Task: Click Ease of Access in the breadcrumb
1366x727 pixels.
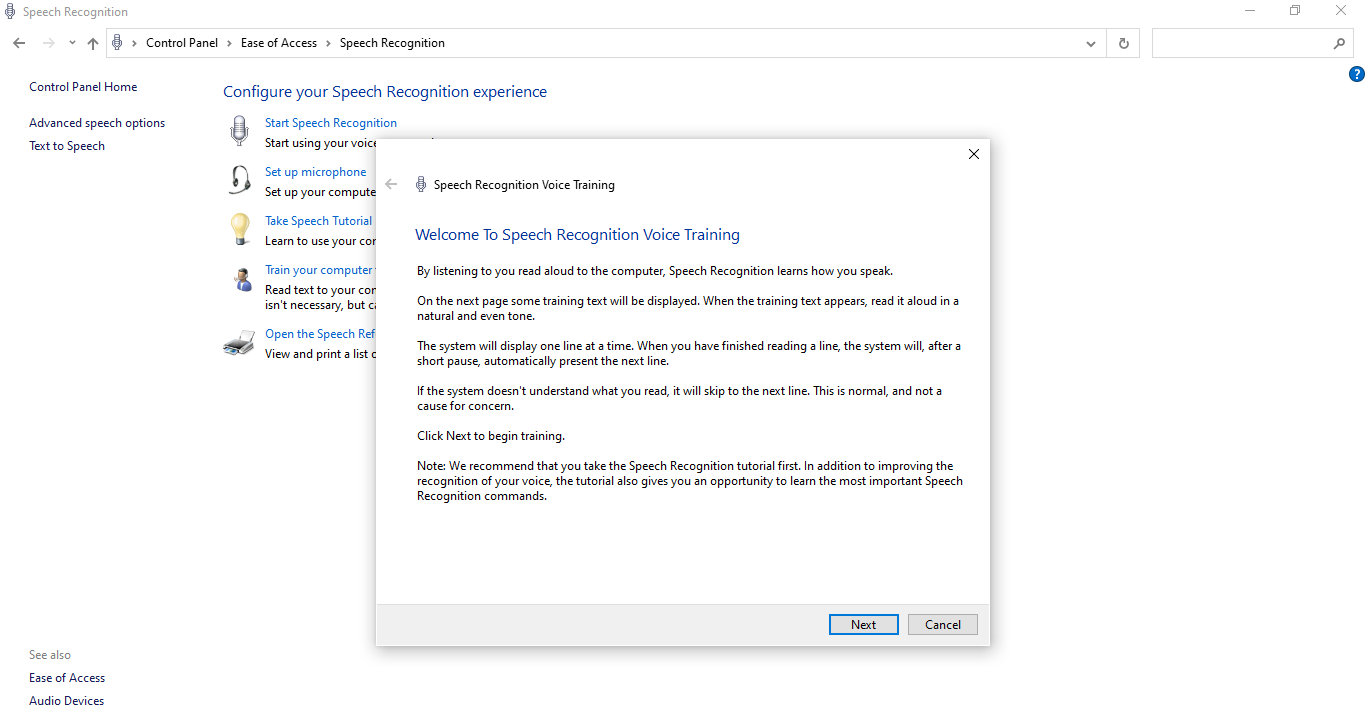Action: [279, 43]
